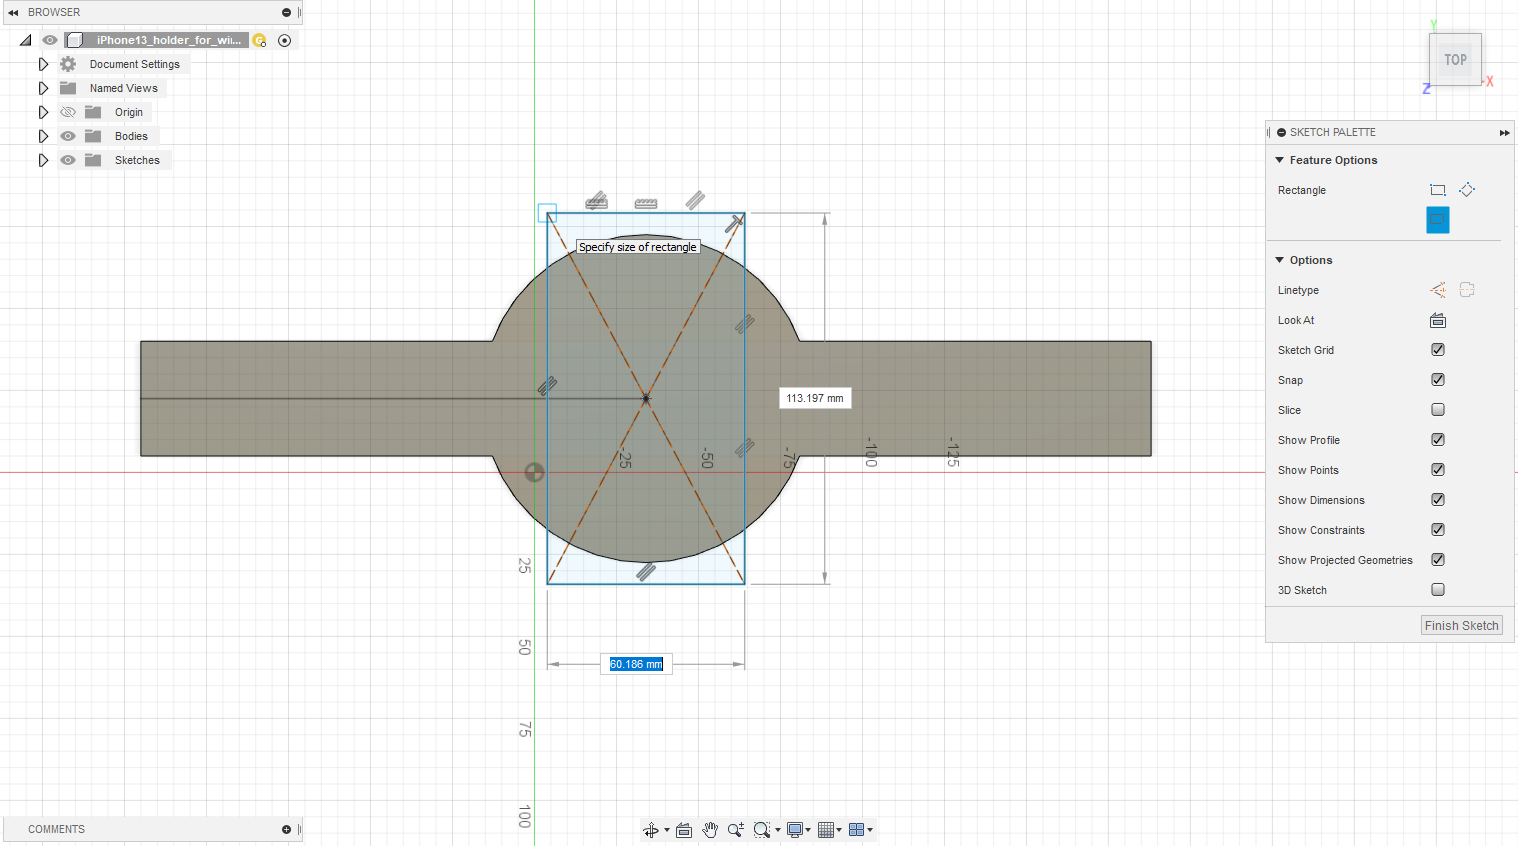The width and height of the screenshot is (1518, 846).
Task: Open Display Settings monitor icon
Action: (x=795, y=830)
